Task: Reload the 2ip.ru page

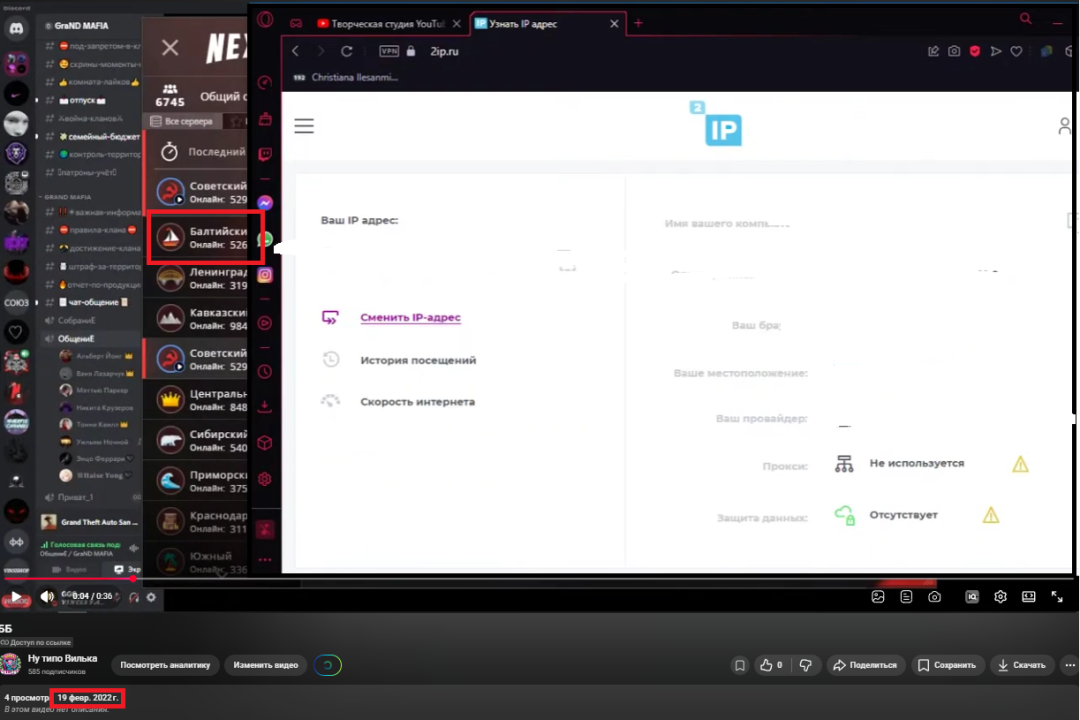Action: (x=347, y=51)
